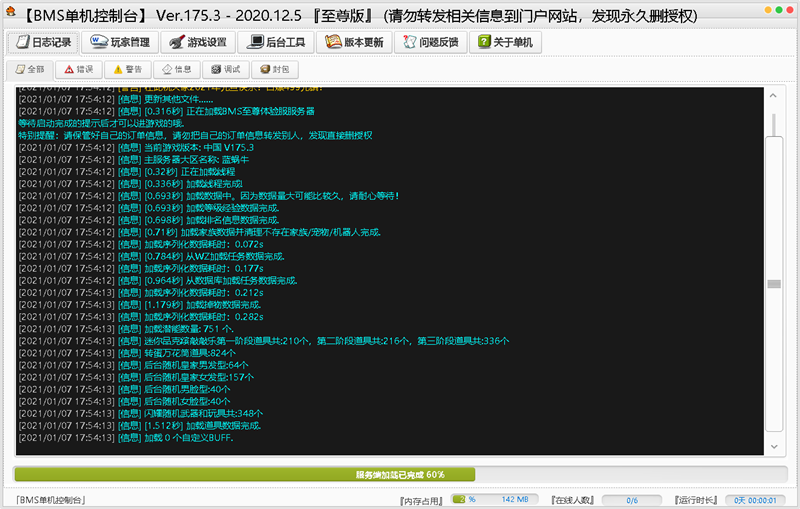Click log line 加载道具数据完成
Screen dimensions: 800x509
pyautogui.click(x=140, y=425)
